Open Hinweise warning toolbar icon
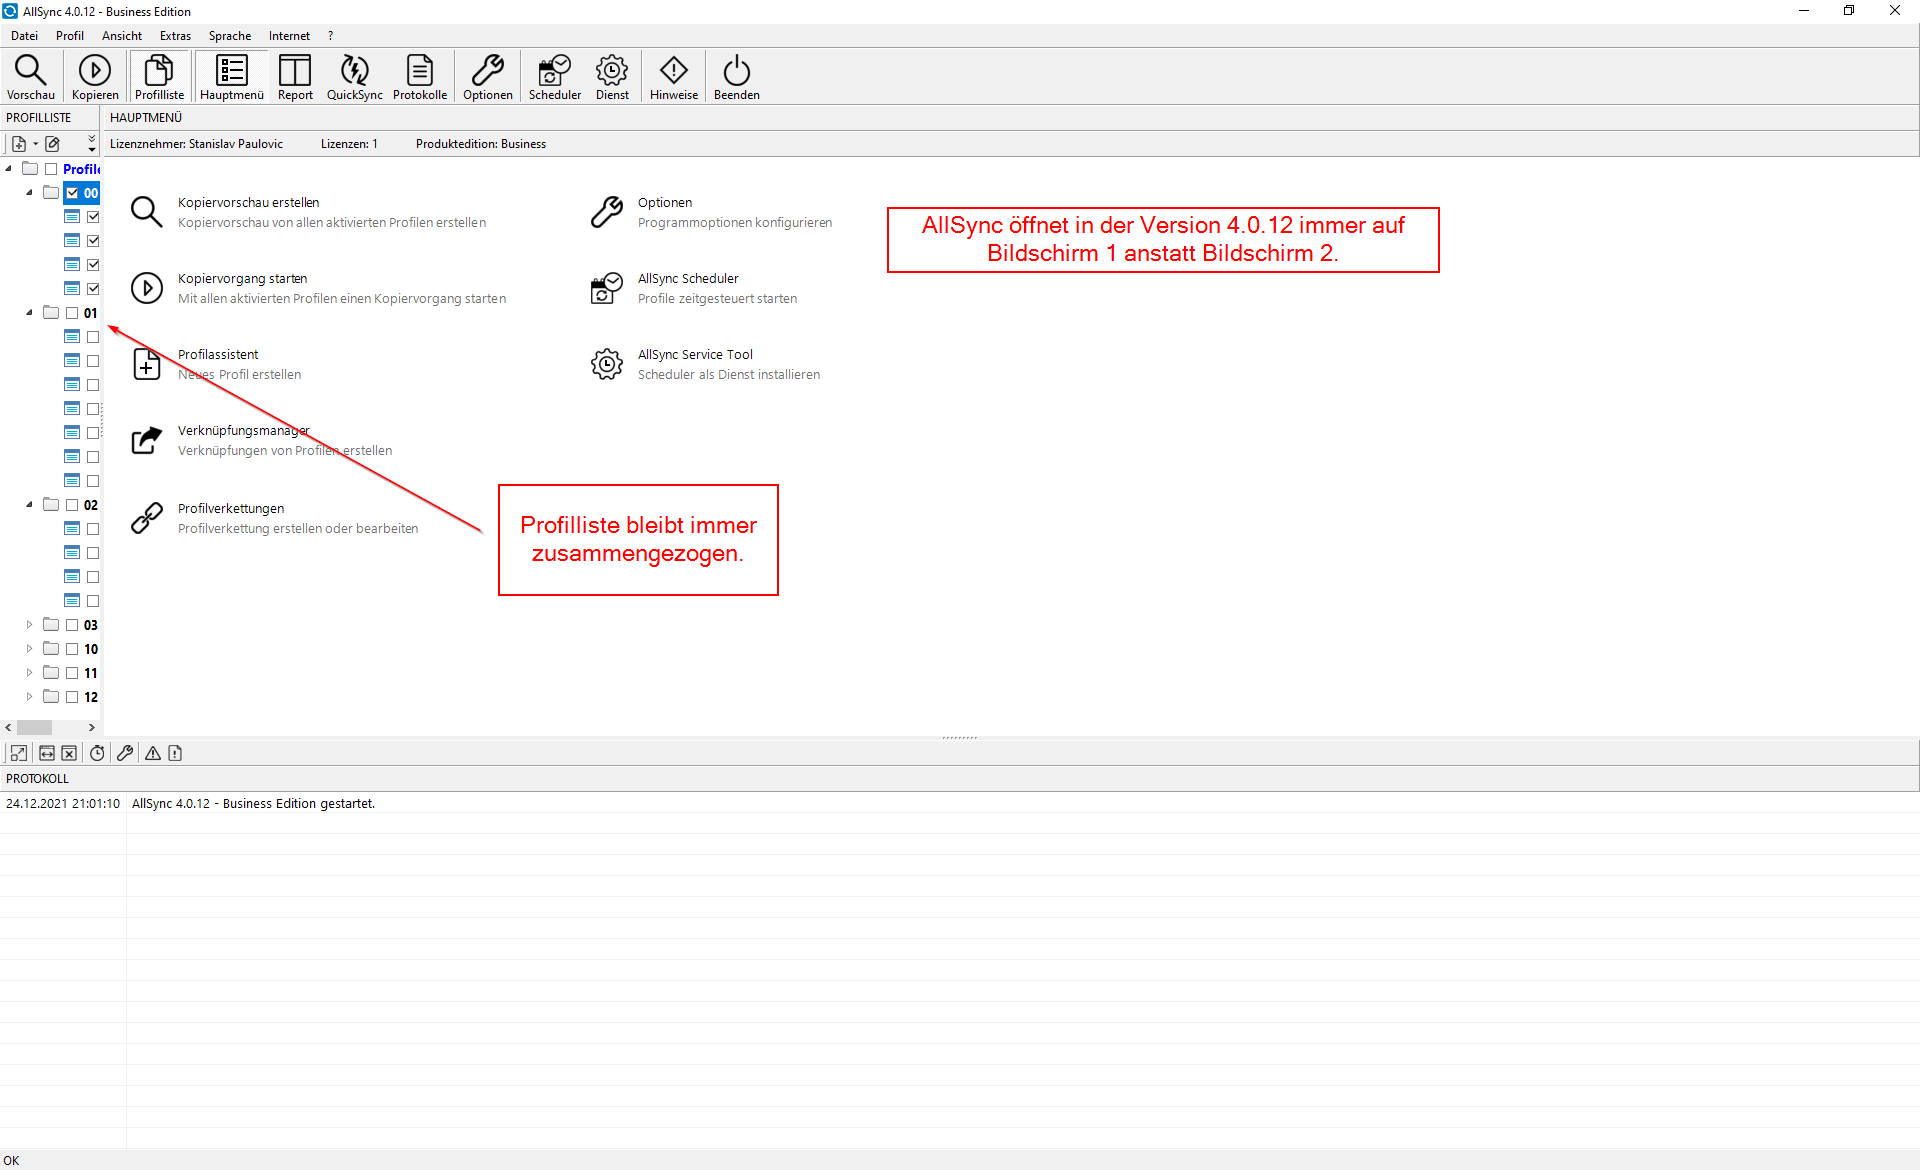 click(674, 77)
